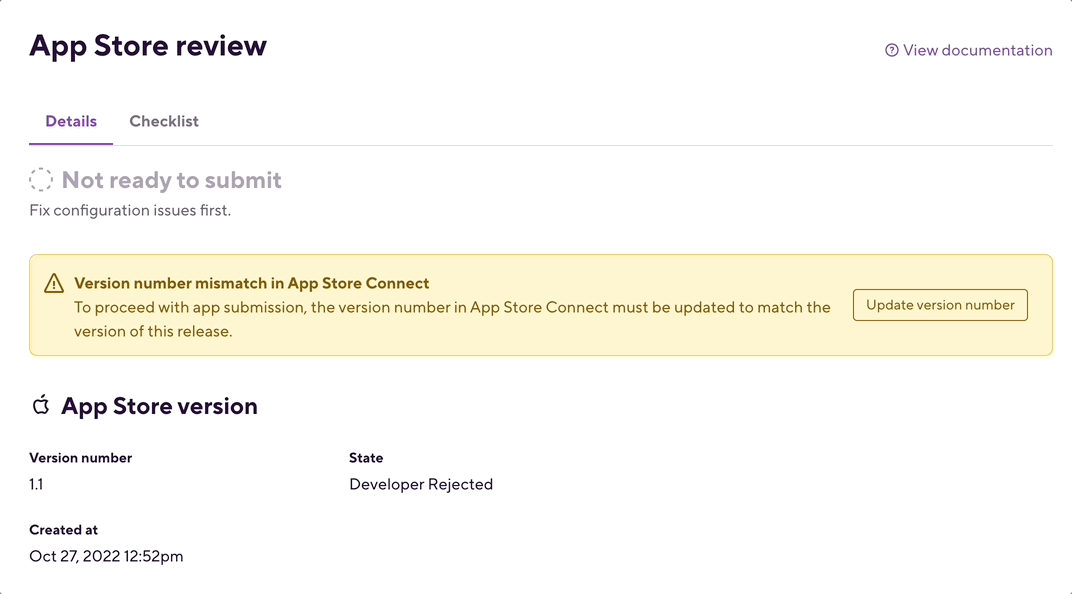The width and height of the screenshot is (1072, 594).
Task: Click the warning banner description text
Action: click(452, 319)
